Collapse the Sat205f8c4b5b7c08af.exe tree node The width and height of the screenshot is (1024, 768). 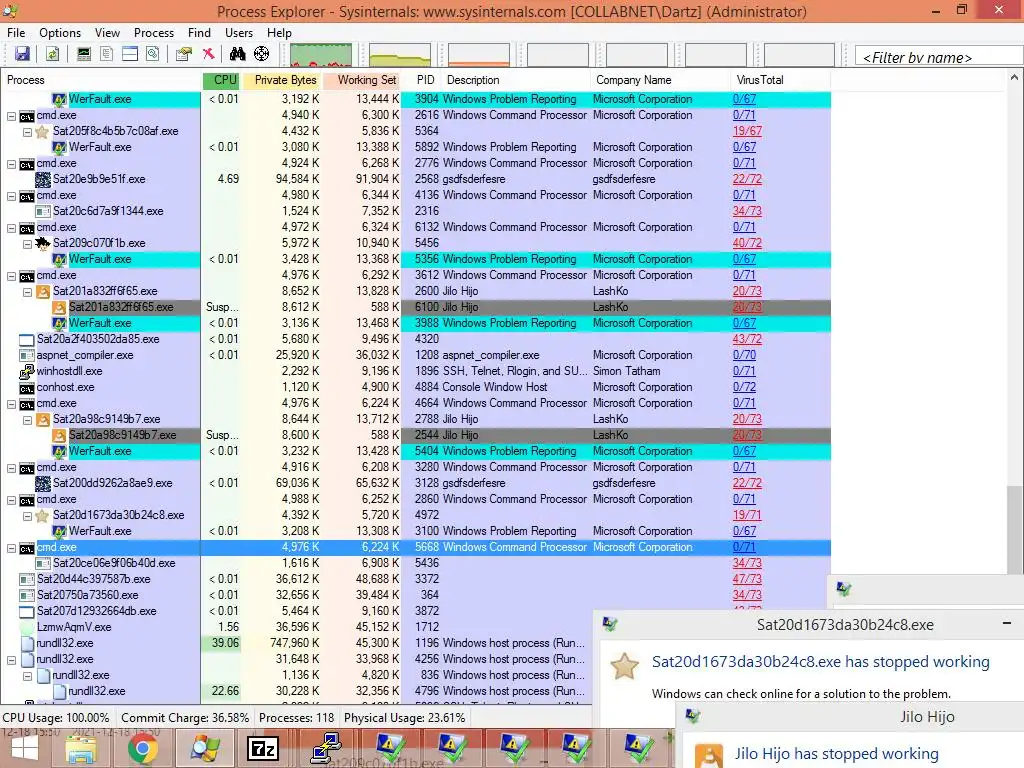(27, 132)
